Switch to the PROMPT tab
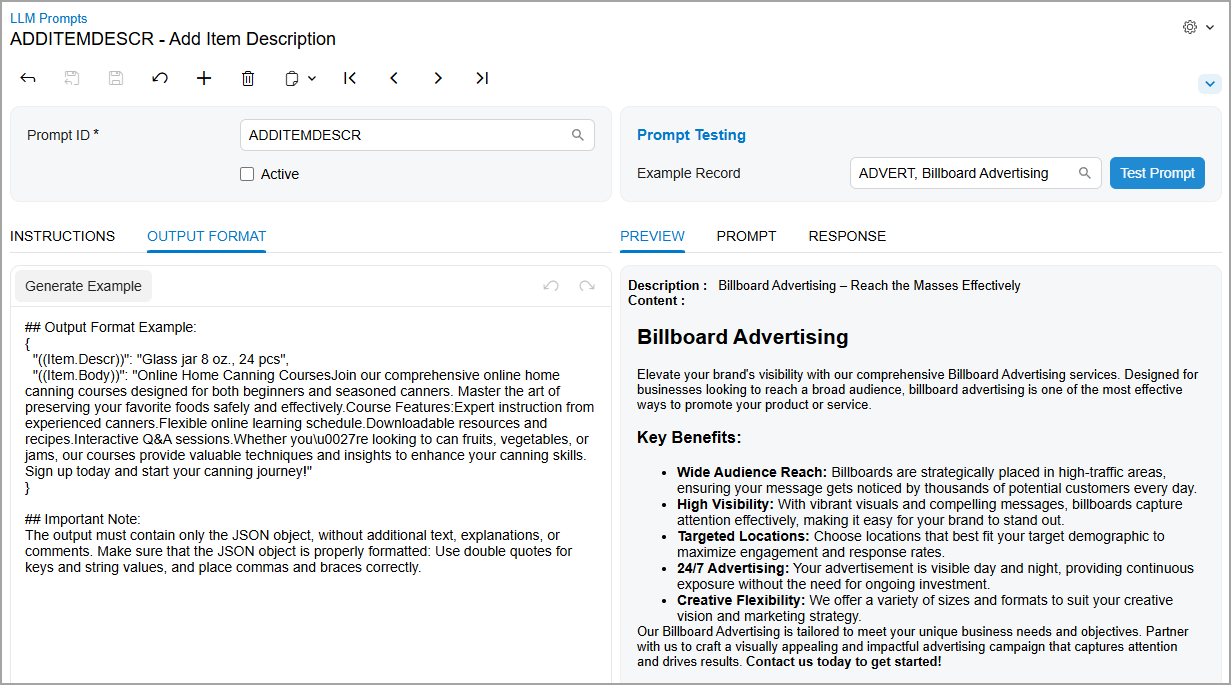The image size is (1231, 685). click(x=746, y=236)
